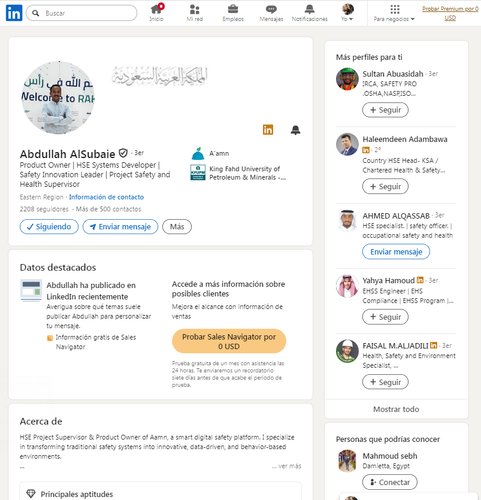Open Mi red network icon
The width and height of the screenshot is (481, 500).
click(195, 13)
